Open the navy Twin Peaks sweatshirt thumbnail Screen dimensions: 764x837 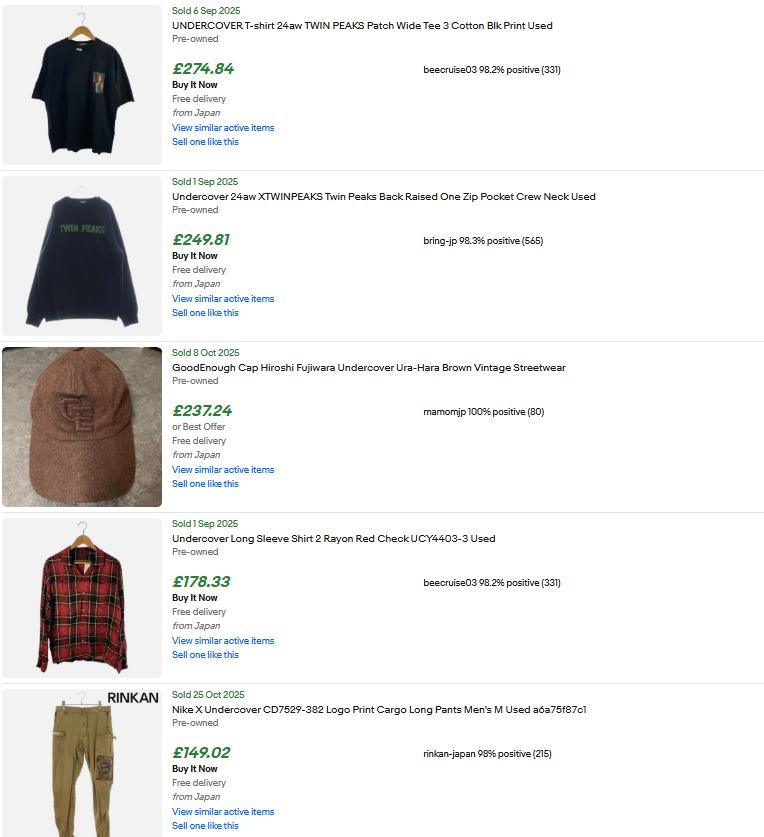point(82,256)
